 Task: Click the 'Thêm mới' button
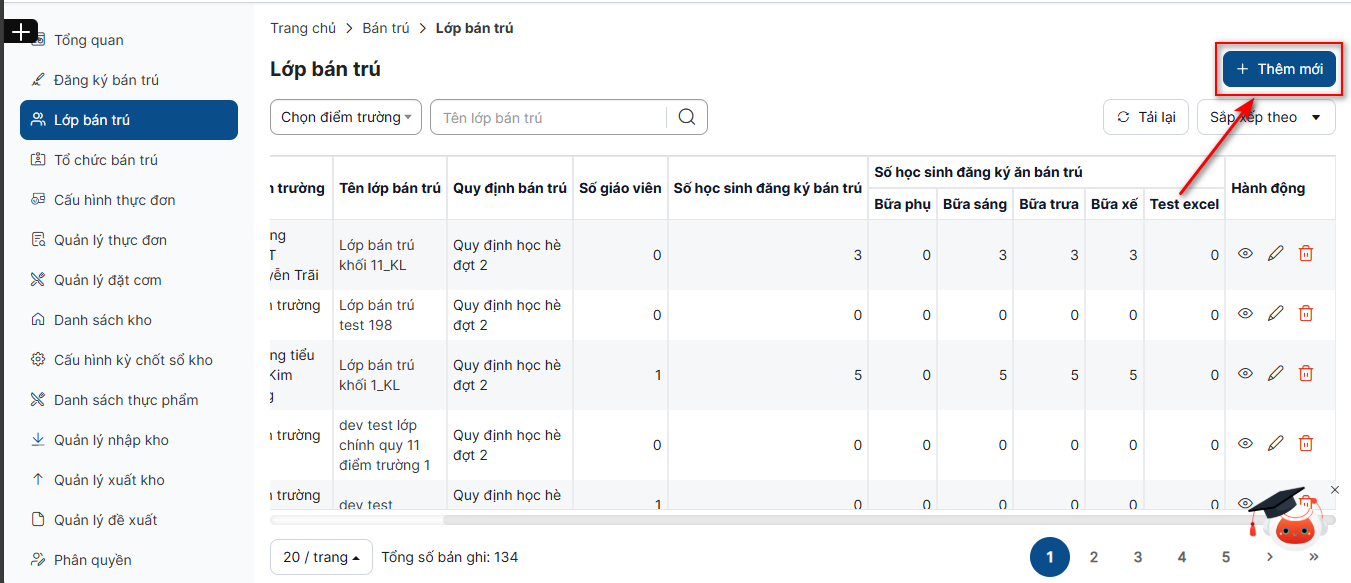(1279, 69)
